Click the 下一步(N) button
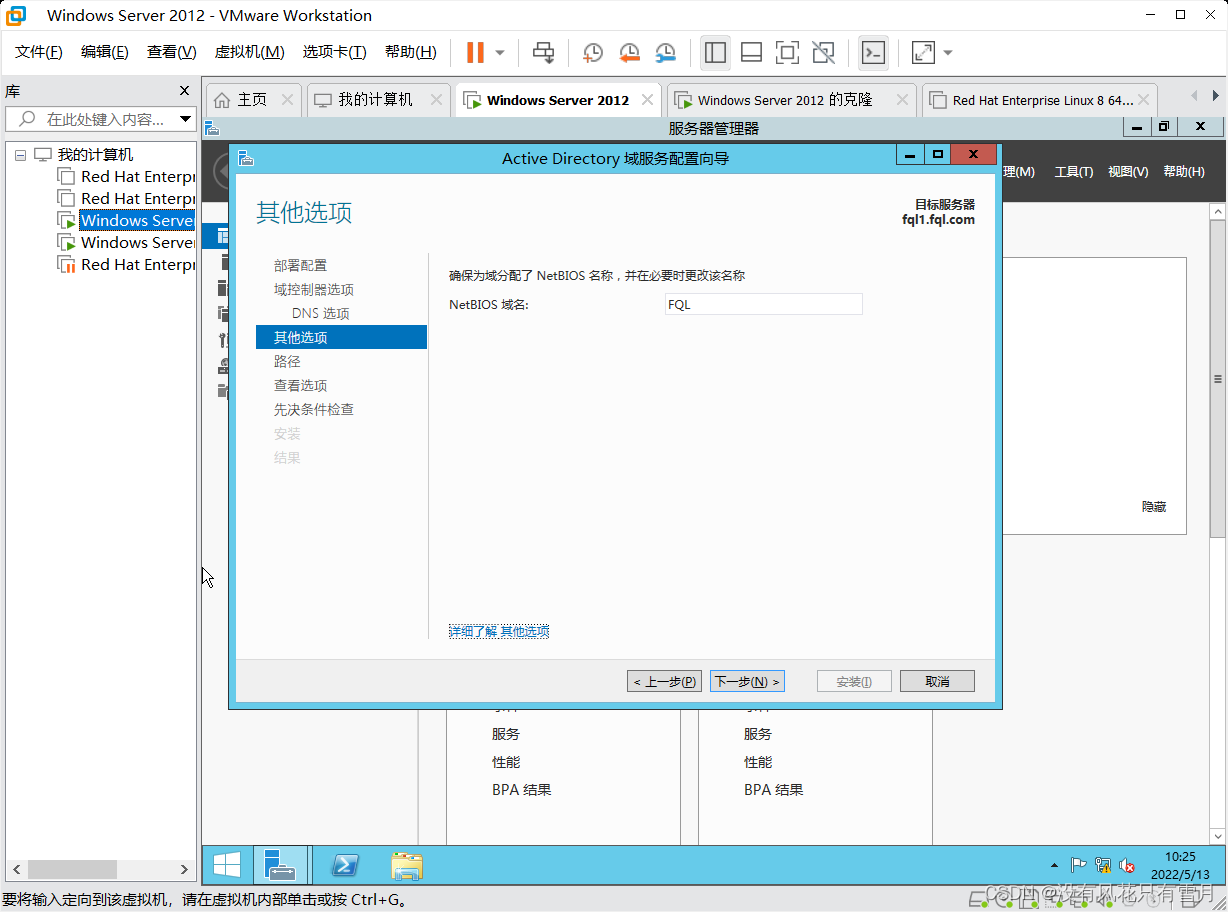Screen dimensions: 1228x912 click(x=748, y=681)
